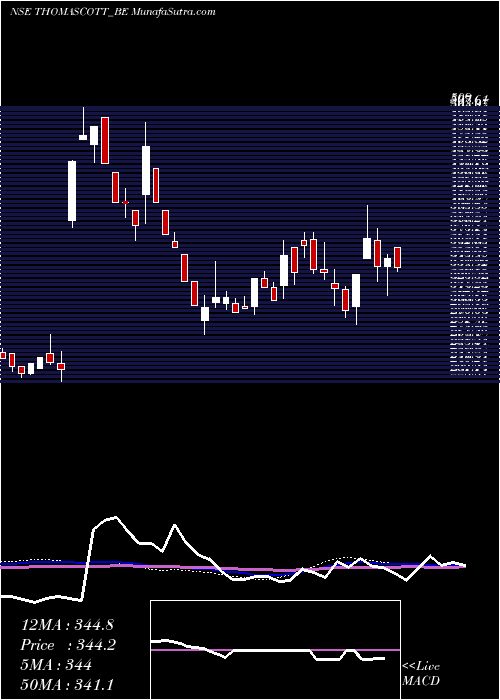Click the 5MA : 344 value
The width and height of the screenshot is (500, 700).
click(56, 665)
